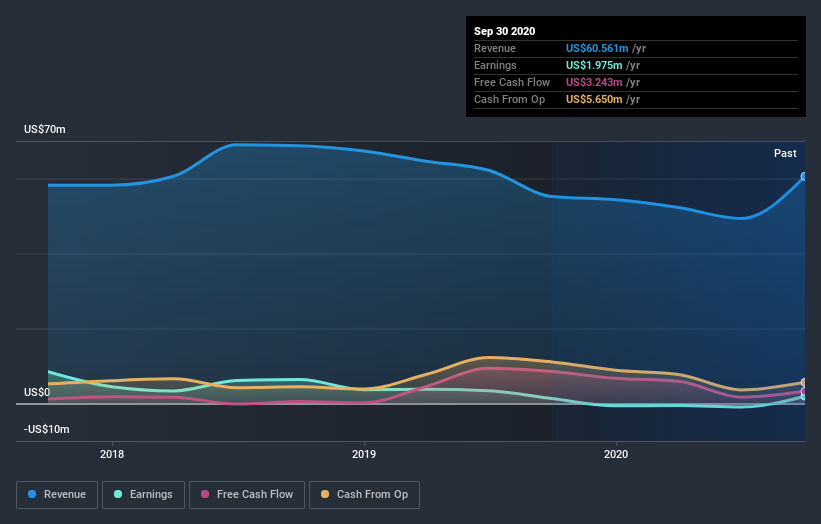Image resolution: width=821 pixels, height=524 pixels.
Task: Toggle the Revenue legend button
Action: tap(57, 495)
